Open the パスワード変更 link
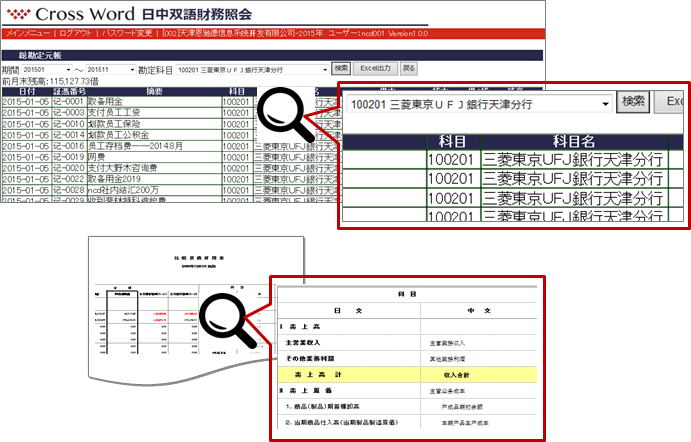The image size is (691, 442). coord(127,33)
